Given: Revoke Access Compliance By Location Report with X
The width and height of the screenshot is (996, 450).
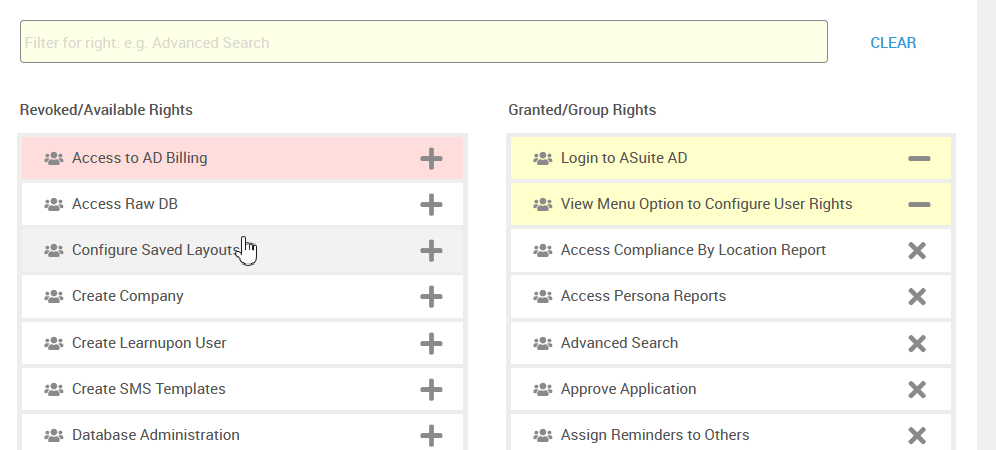Looking at the screenshot, I should tap(917, 250).
